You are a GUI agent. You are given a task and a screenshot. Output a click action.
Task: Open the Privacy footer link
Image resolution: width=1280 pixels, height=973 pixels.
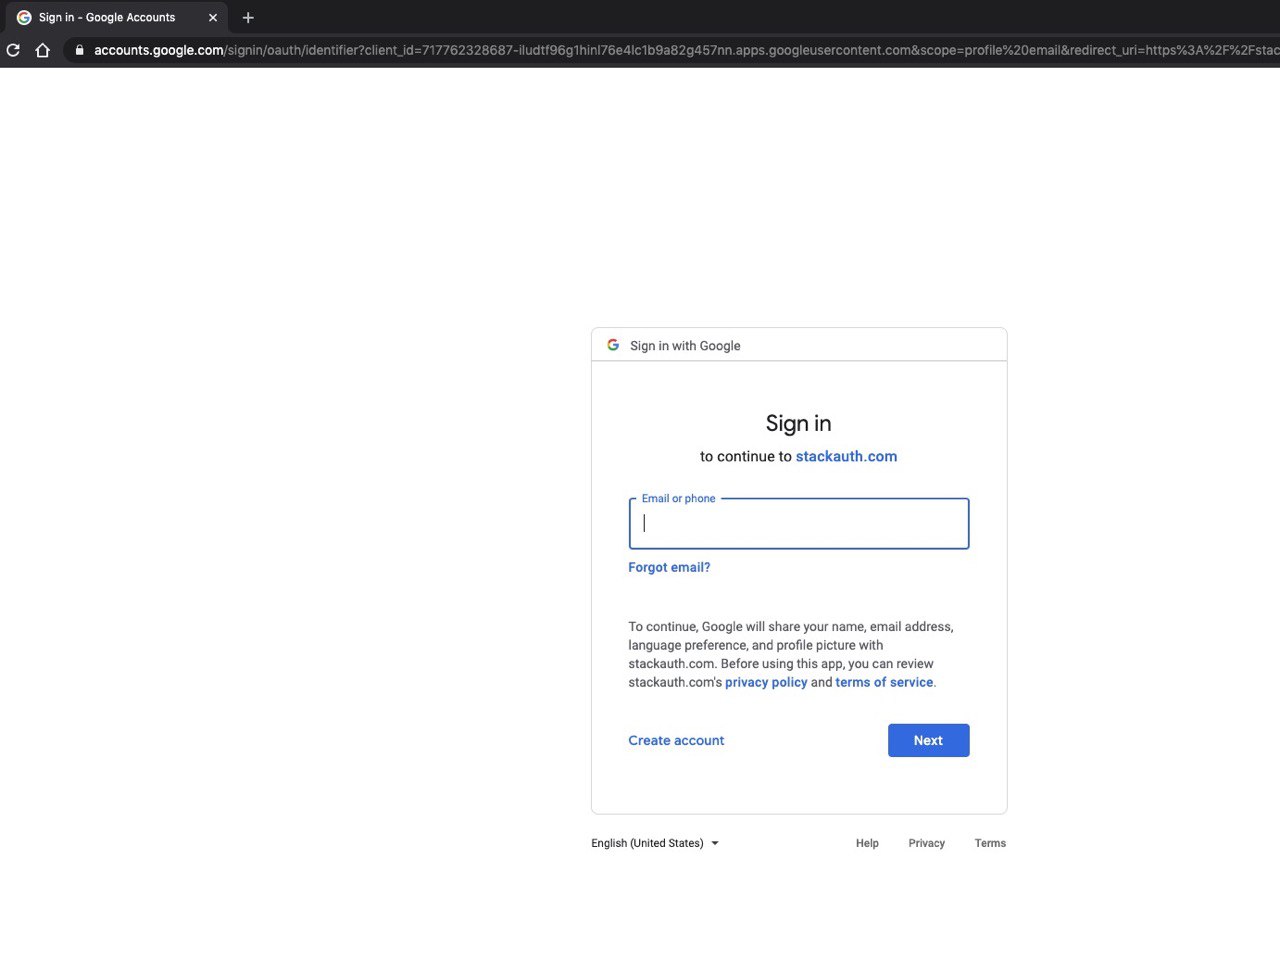point(926,843)
